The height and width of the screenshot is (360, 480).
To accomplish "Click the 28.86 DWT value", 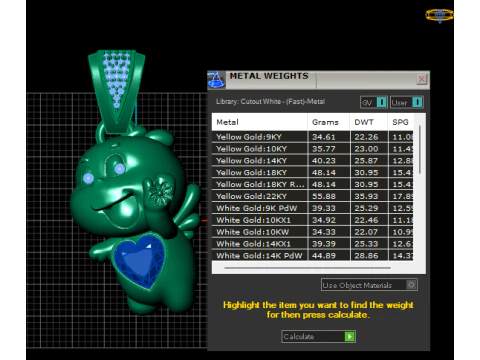I will pos(366,256).
